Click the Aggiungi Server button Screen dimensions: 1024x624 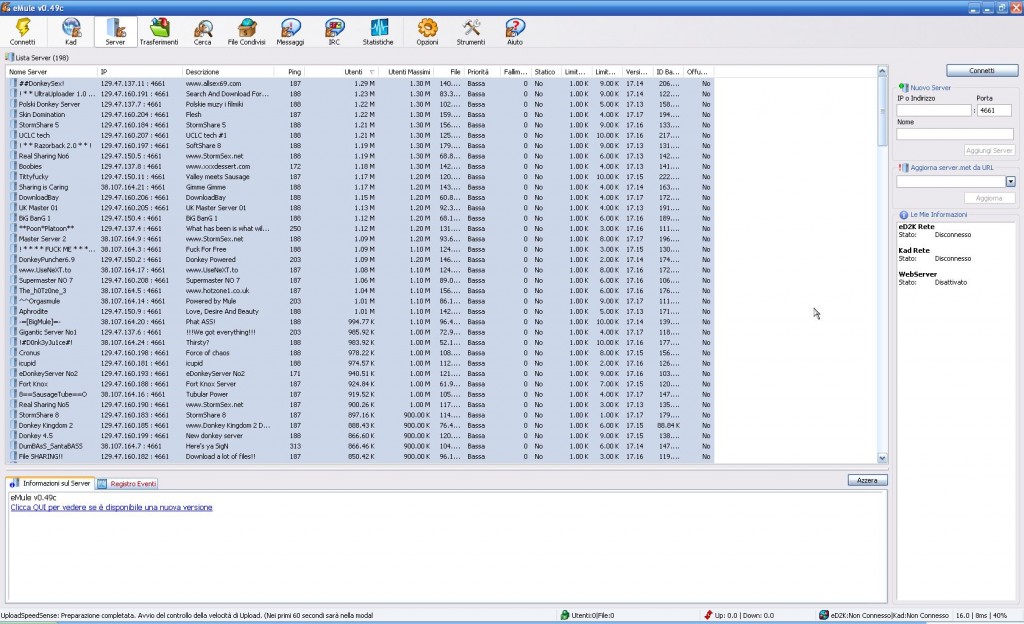click(x=989, y=150)
